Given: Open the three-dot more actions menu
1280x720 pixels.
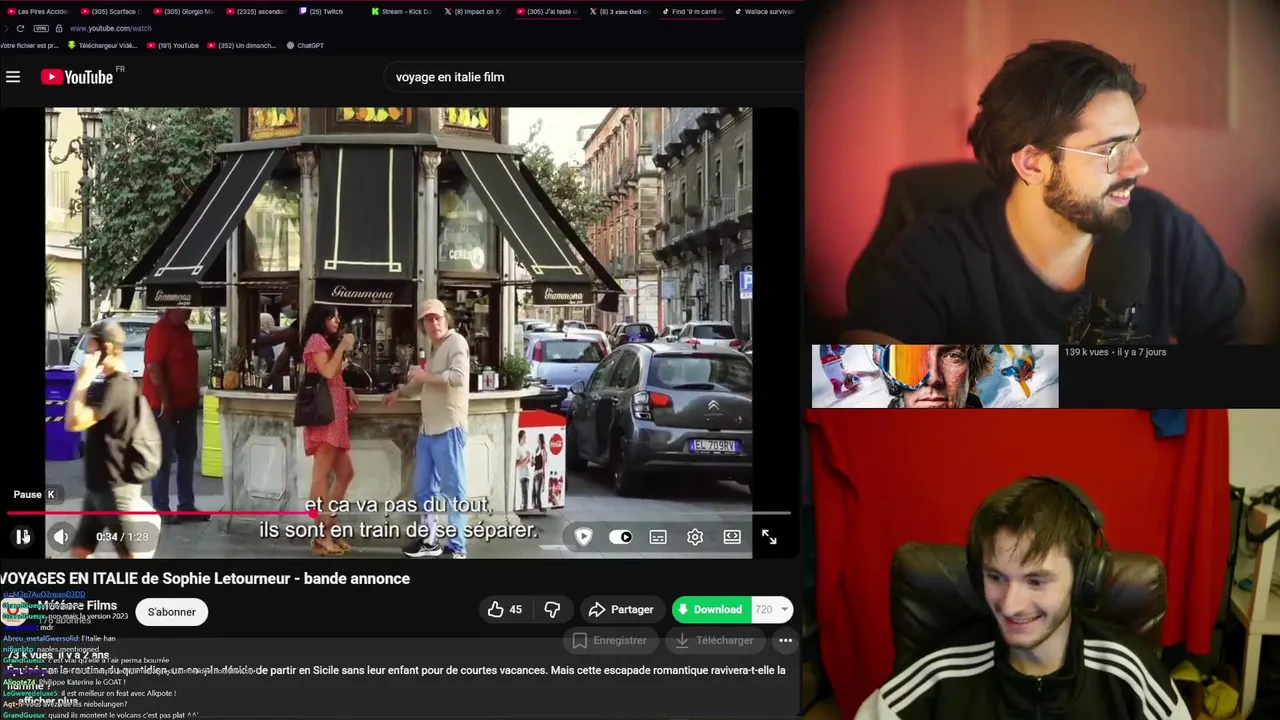Looking at the screenshot, I should click(x=786, y=640).
